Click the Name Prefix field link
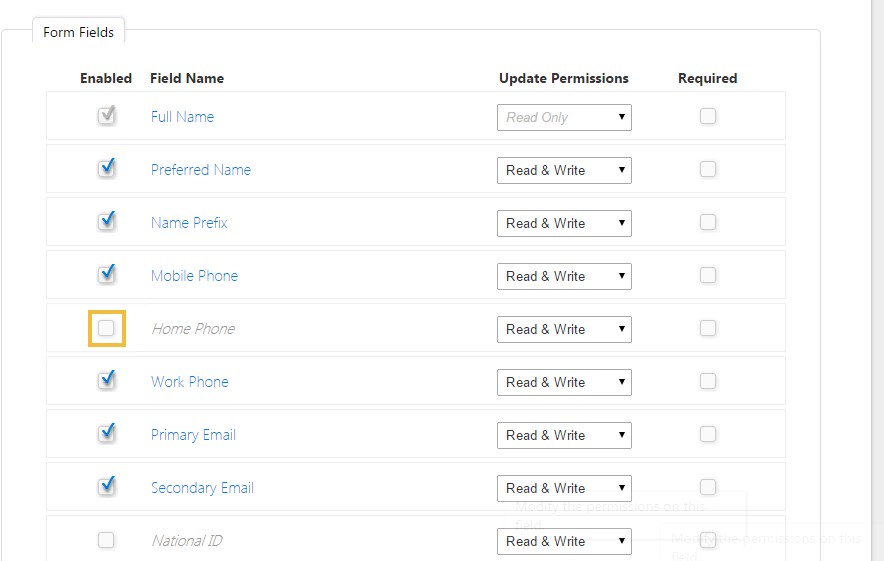This screenshot has height=561, width=884. [189, 223]
